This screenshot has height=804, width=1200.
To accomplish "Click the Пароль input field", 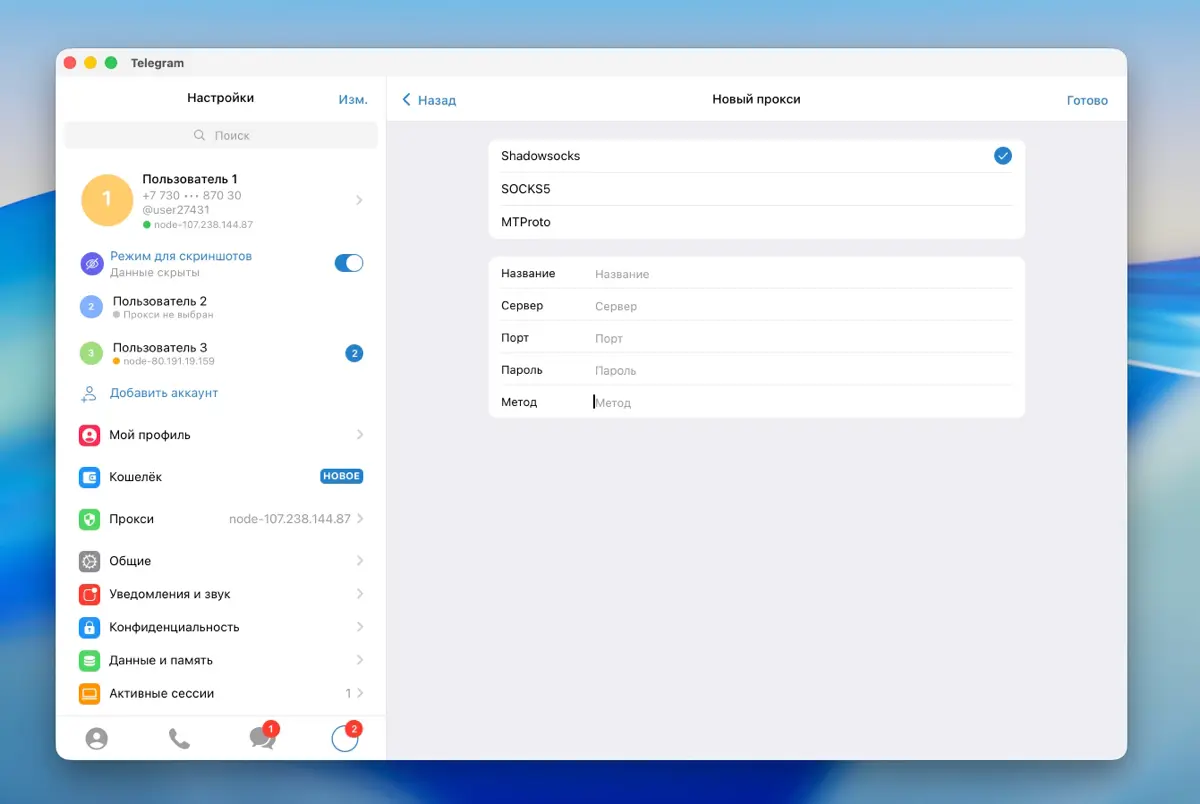I will (803, 370).
